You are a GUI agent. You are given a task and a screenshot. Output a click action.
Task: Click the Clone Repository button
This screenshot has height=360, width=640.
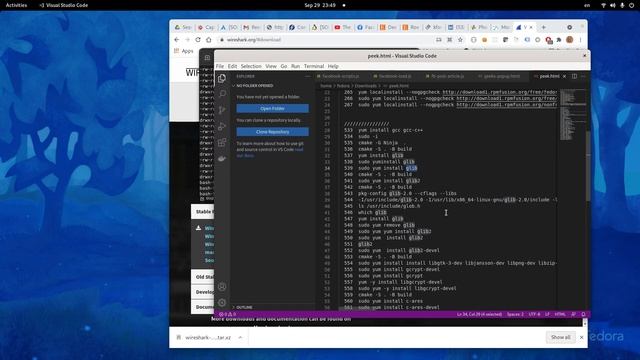[x=273, y=132]
